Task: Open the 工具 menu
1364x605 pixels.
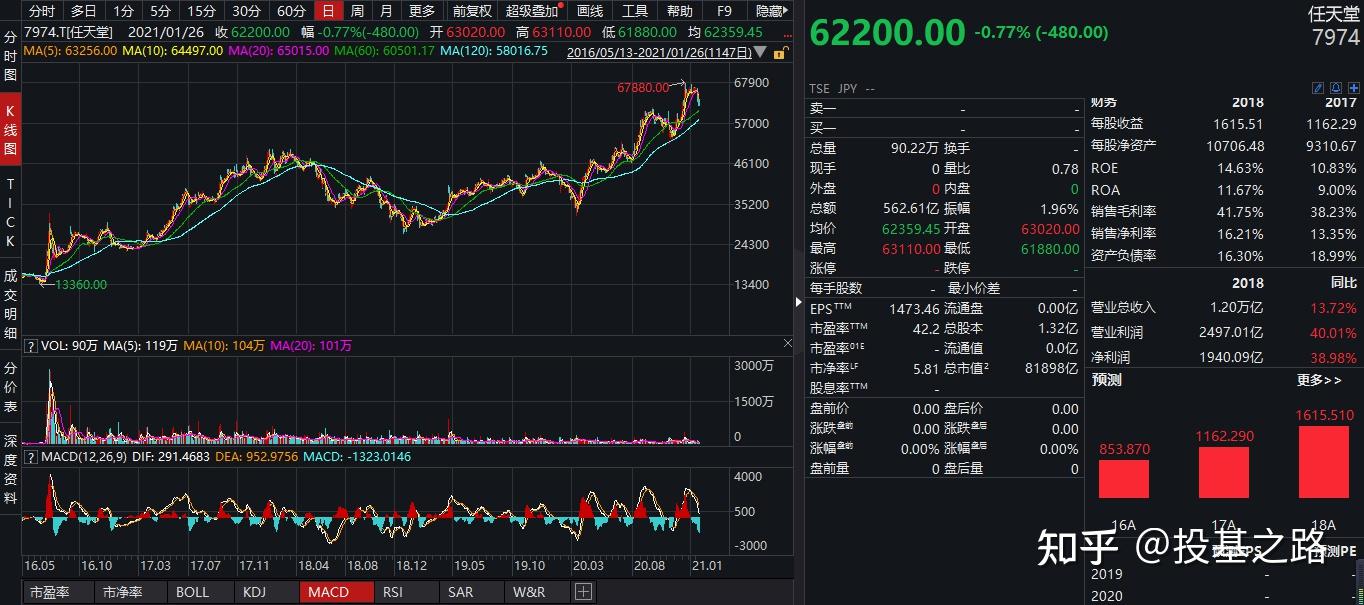Action: tap(634, 11)
